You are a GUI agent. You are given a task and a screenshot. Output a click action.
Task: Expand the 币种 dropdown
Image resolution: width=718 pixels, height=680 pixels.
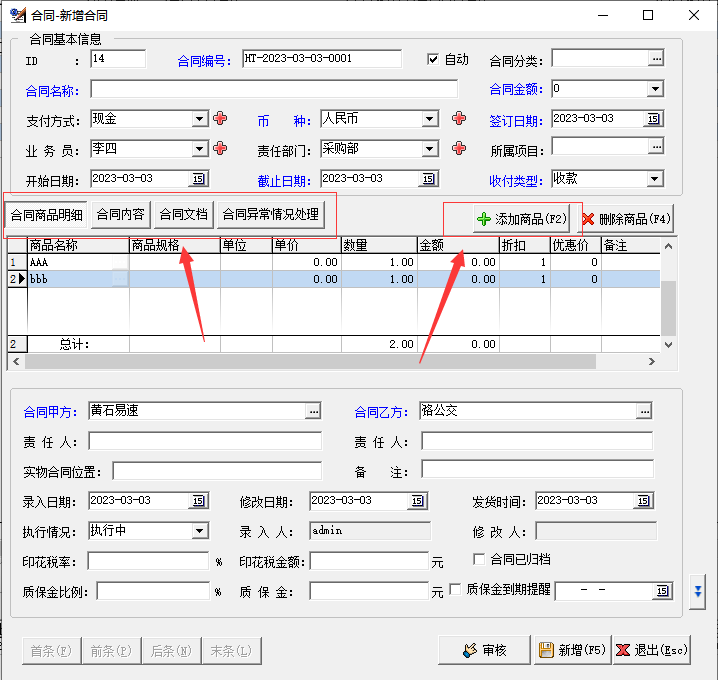[x=430, y=119]
